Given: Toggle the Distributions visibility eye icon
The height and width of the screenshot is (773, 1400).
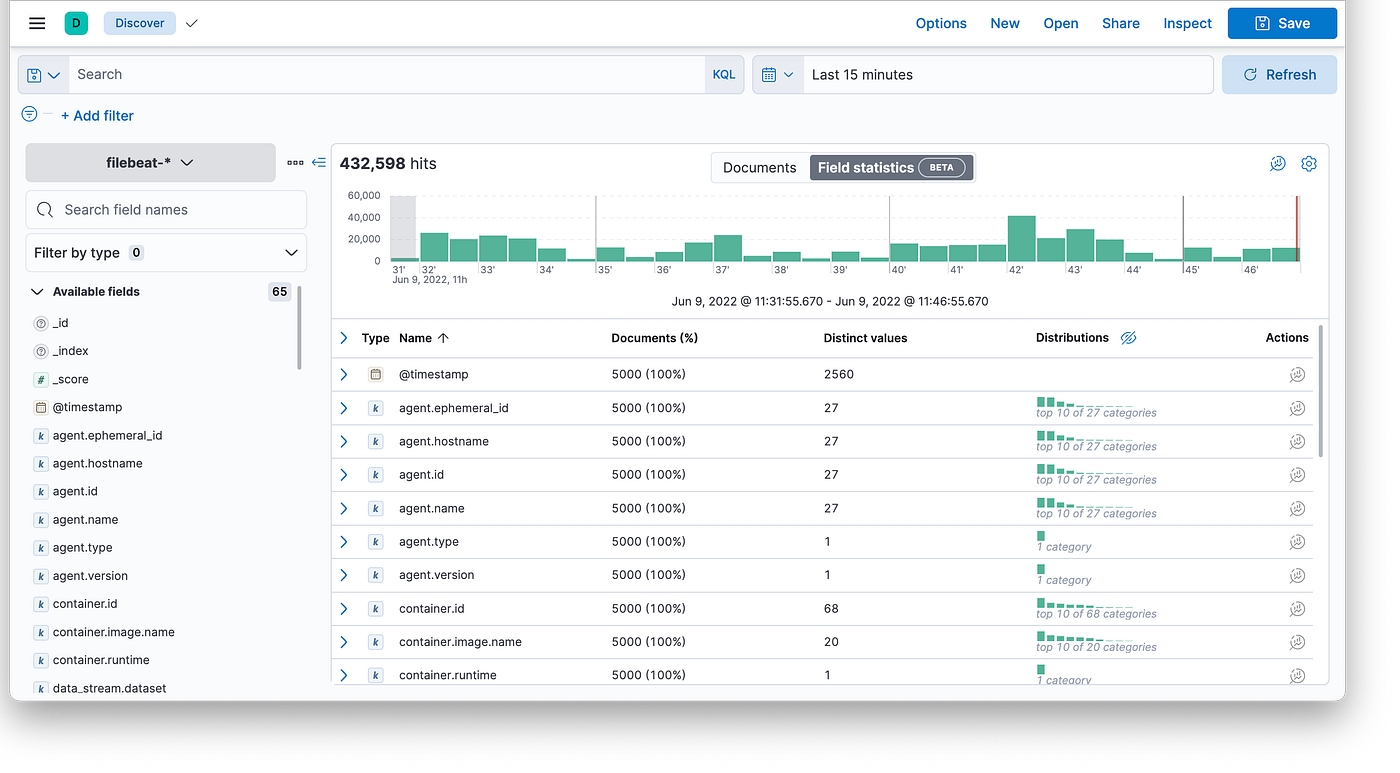Looking at the screenshot, I should click(x=1128, y=338).
